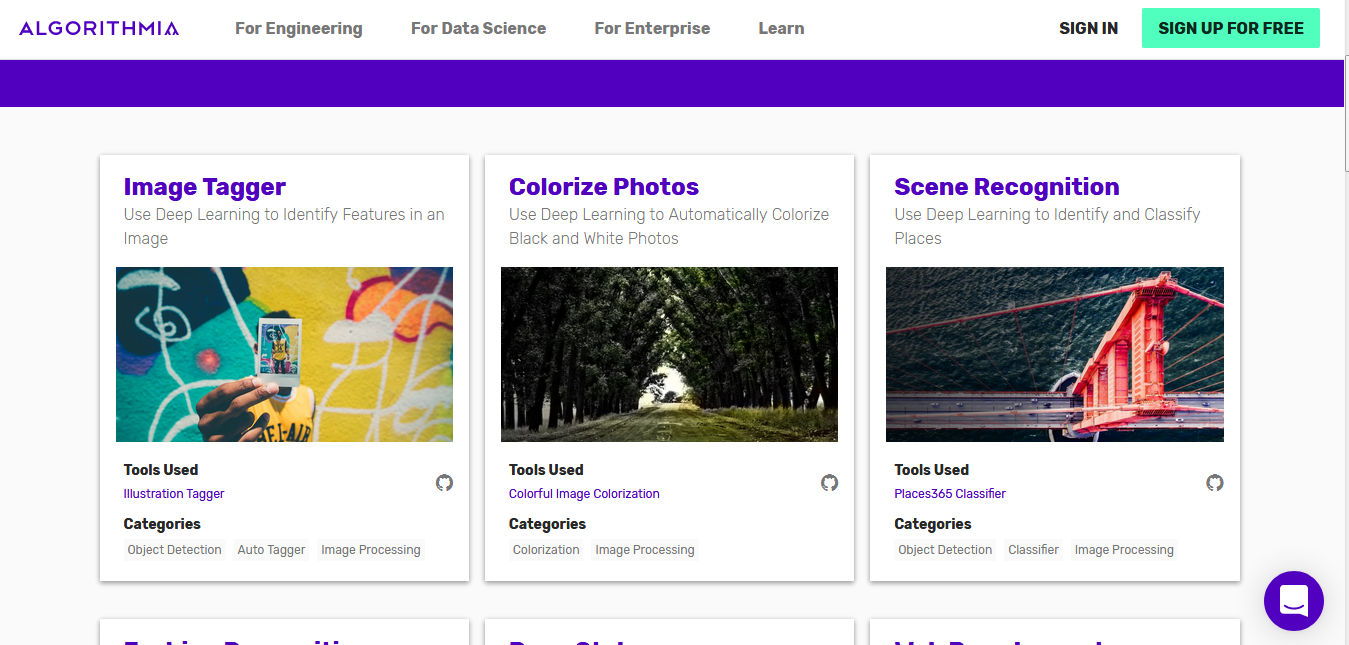Viewport: 1349px width, 645px height.
Task: Open the Learn menu
Action: pyautogui.click(x=781, y=28)
